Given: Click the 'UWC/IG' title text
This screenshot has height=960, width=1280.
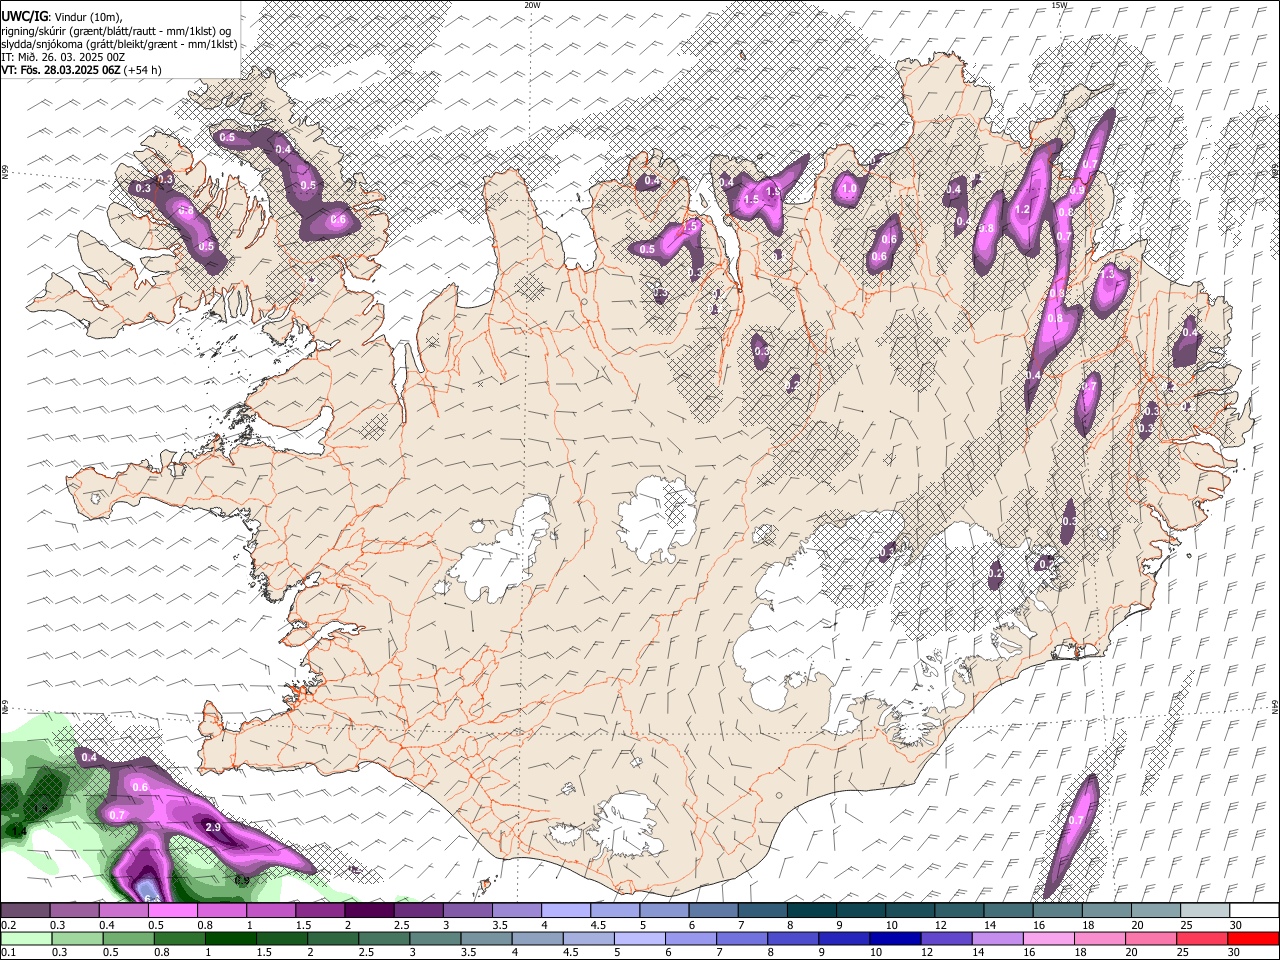Looking at the screenshot, I should pos(25,16).
